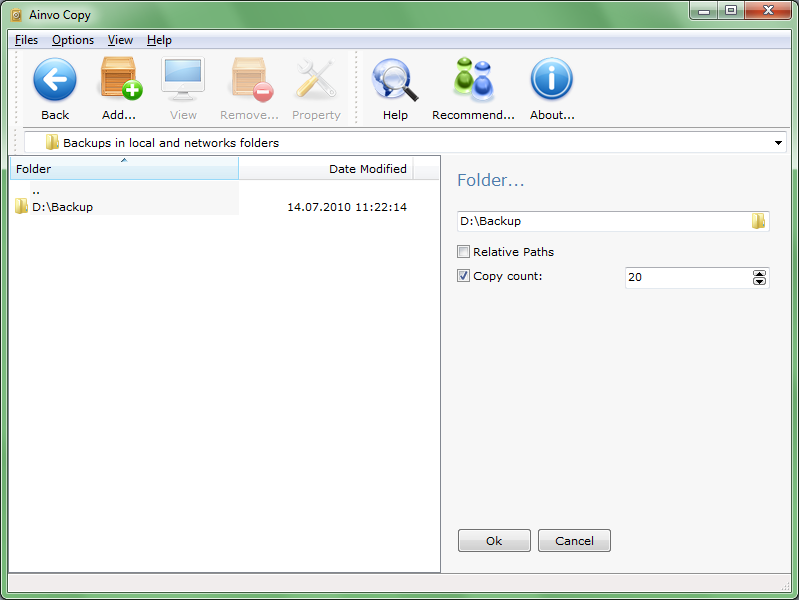This screenshot has height=600, width=799.
Task: Browse folder icon in D:\Backup field
Action: click(758, 221)
